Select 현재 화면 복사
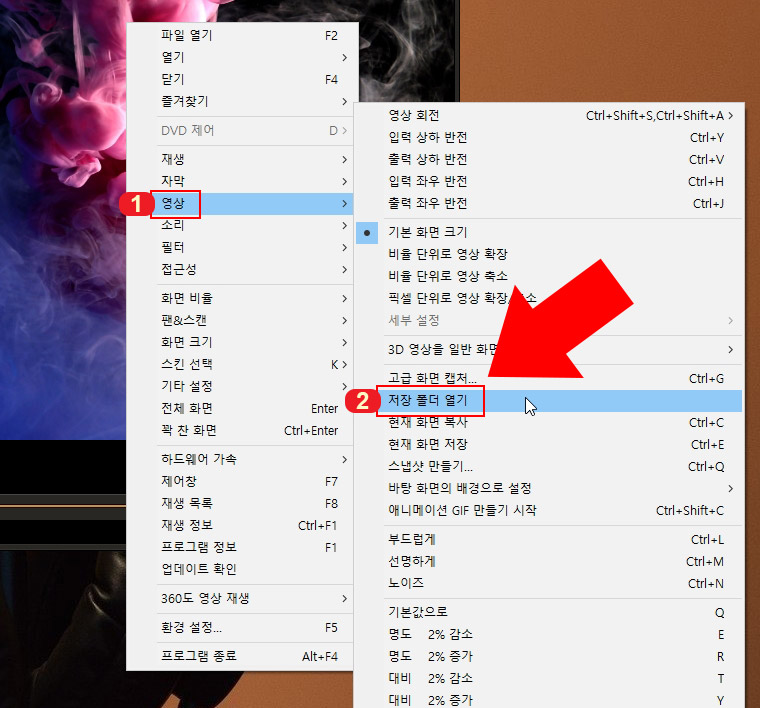The width and height of the screenshot is (760, 708). pyautogui.click(x=549, y=423)
